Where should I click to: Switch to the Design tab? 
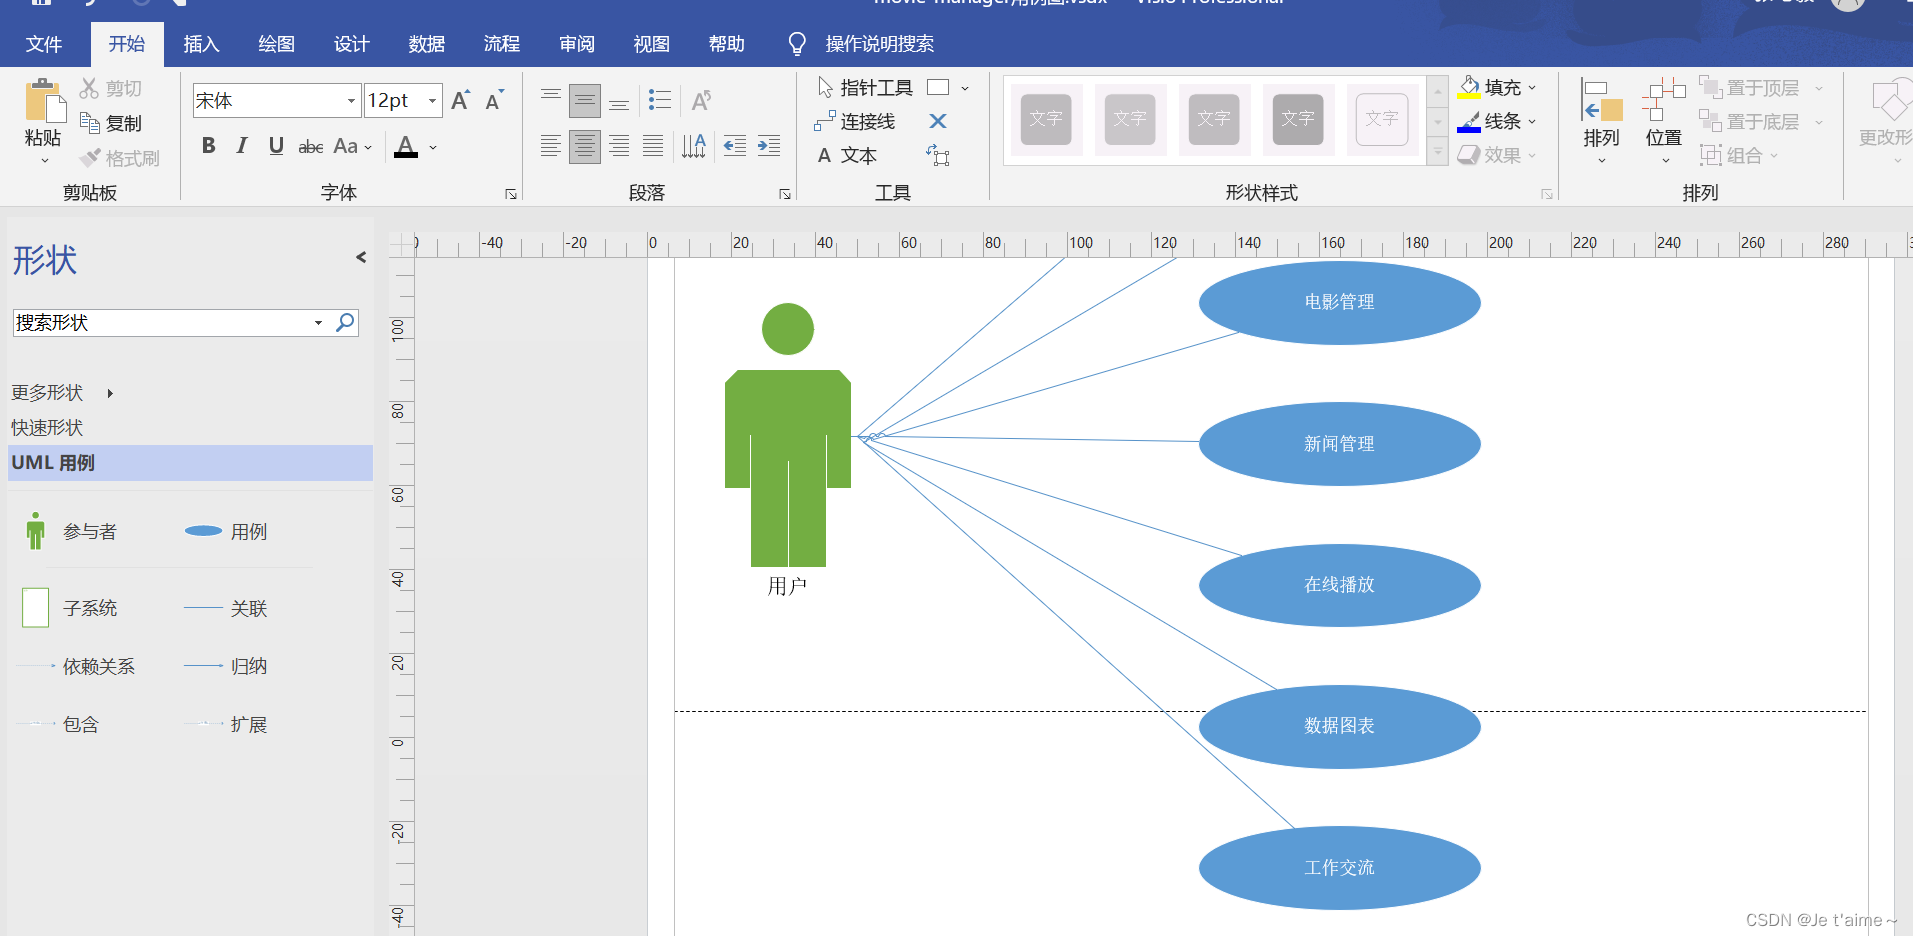[351, 44]
